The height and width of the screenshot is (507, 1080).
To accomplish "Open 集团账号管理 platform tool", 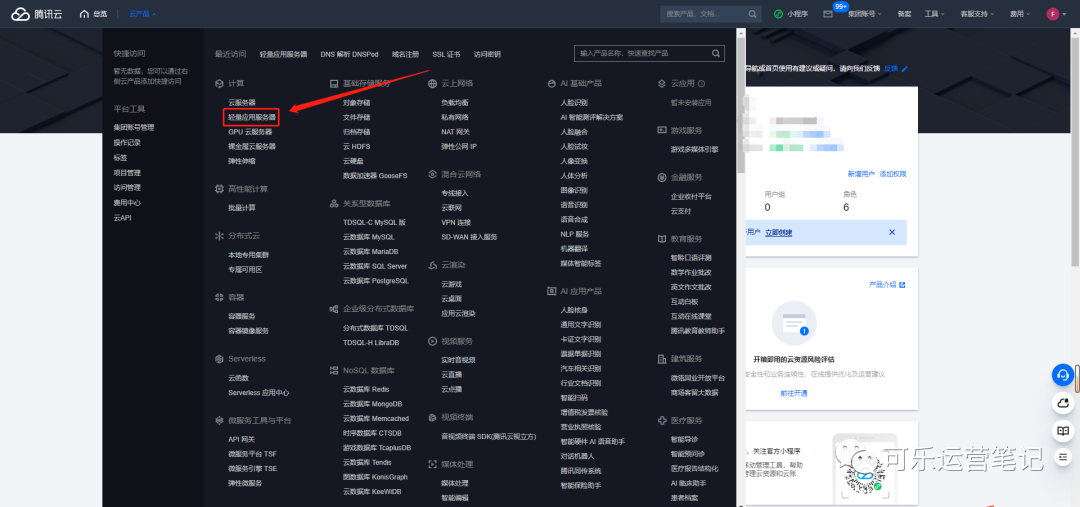I will coord(134,127).
